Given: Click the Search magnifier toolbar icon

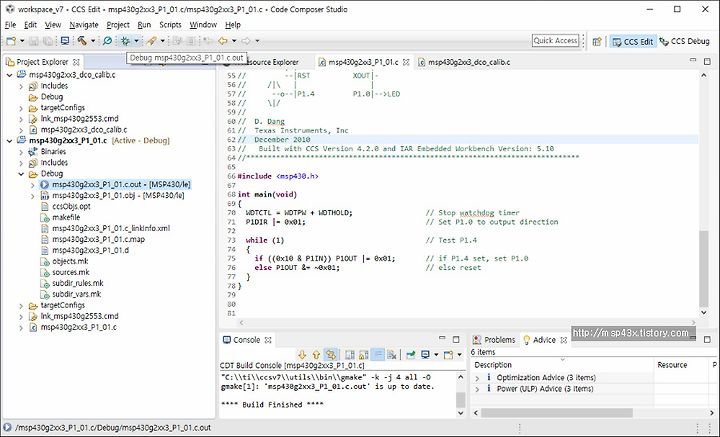Looking at the screenshot, I should [x=107, y=41].
